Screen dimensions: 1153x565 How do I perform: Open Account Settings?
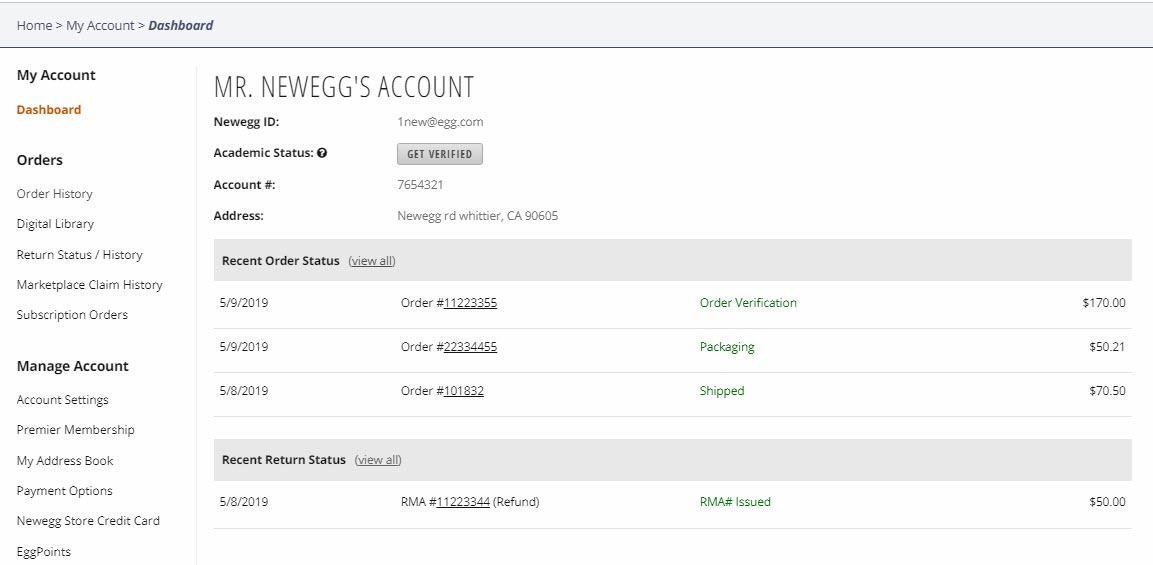coord(63,399)
